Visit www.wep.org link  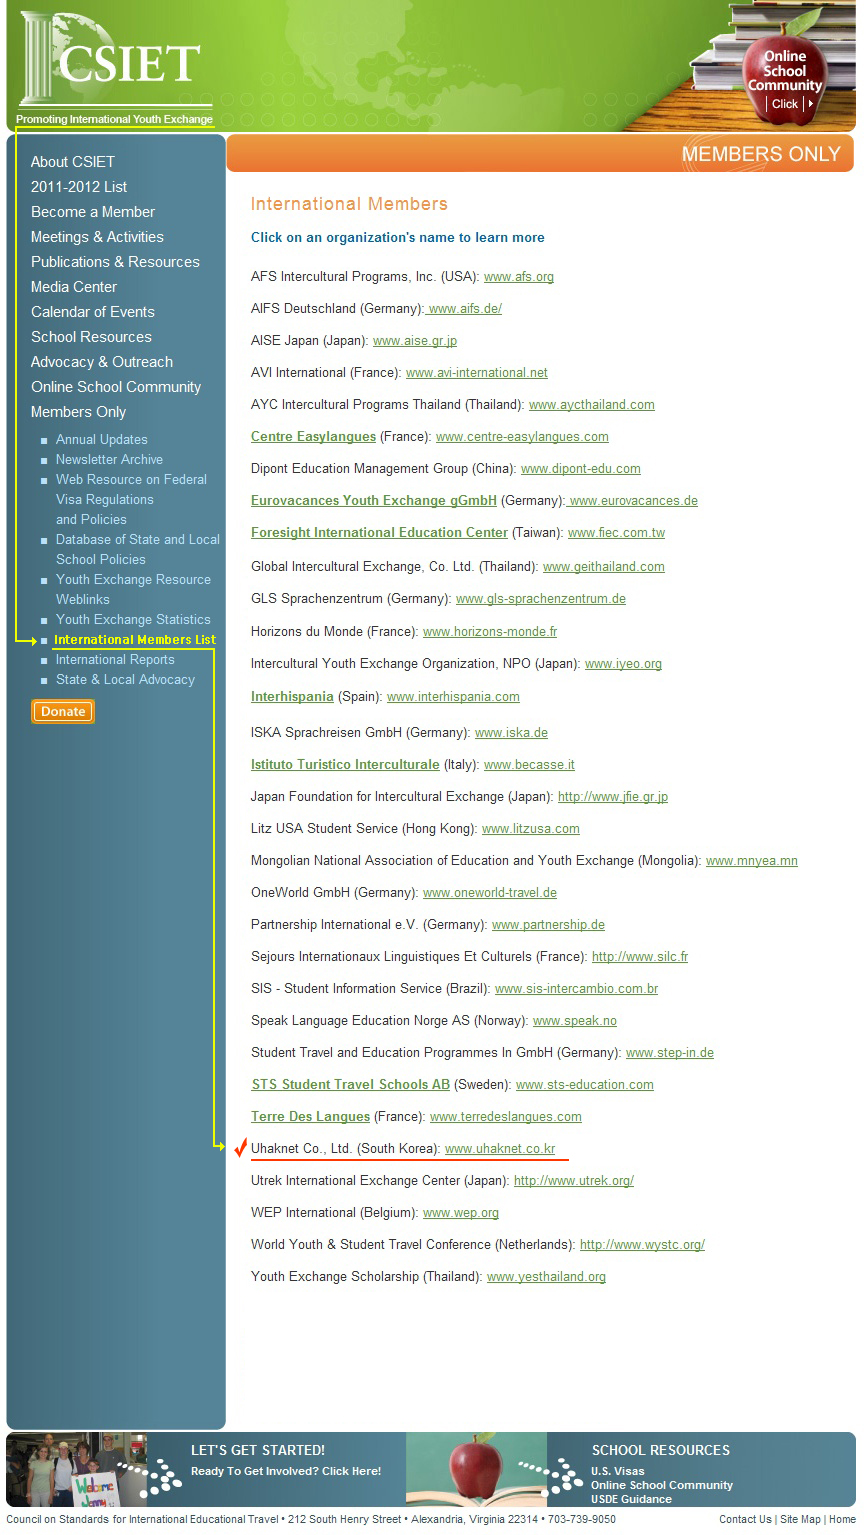click(x=461, y=1212)
